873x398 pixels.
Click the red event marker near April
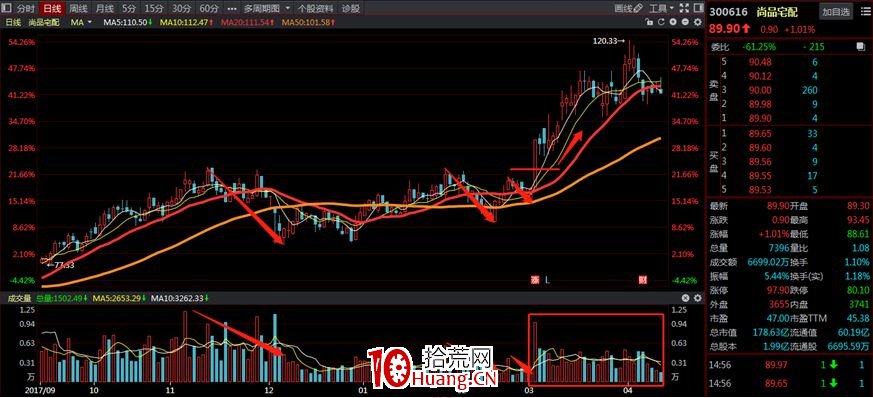click(643, 281)
